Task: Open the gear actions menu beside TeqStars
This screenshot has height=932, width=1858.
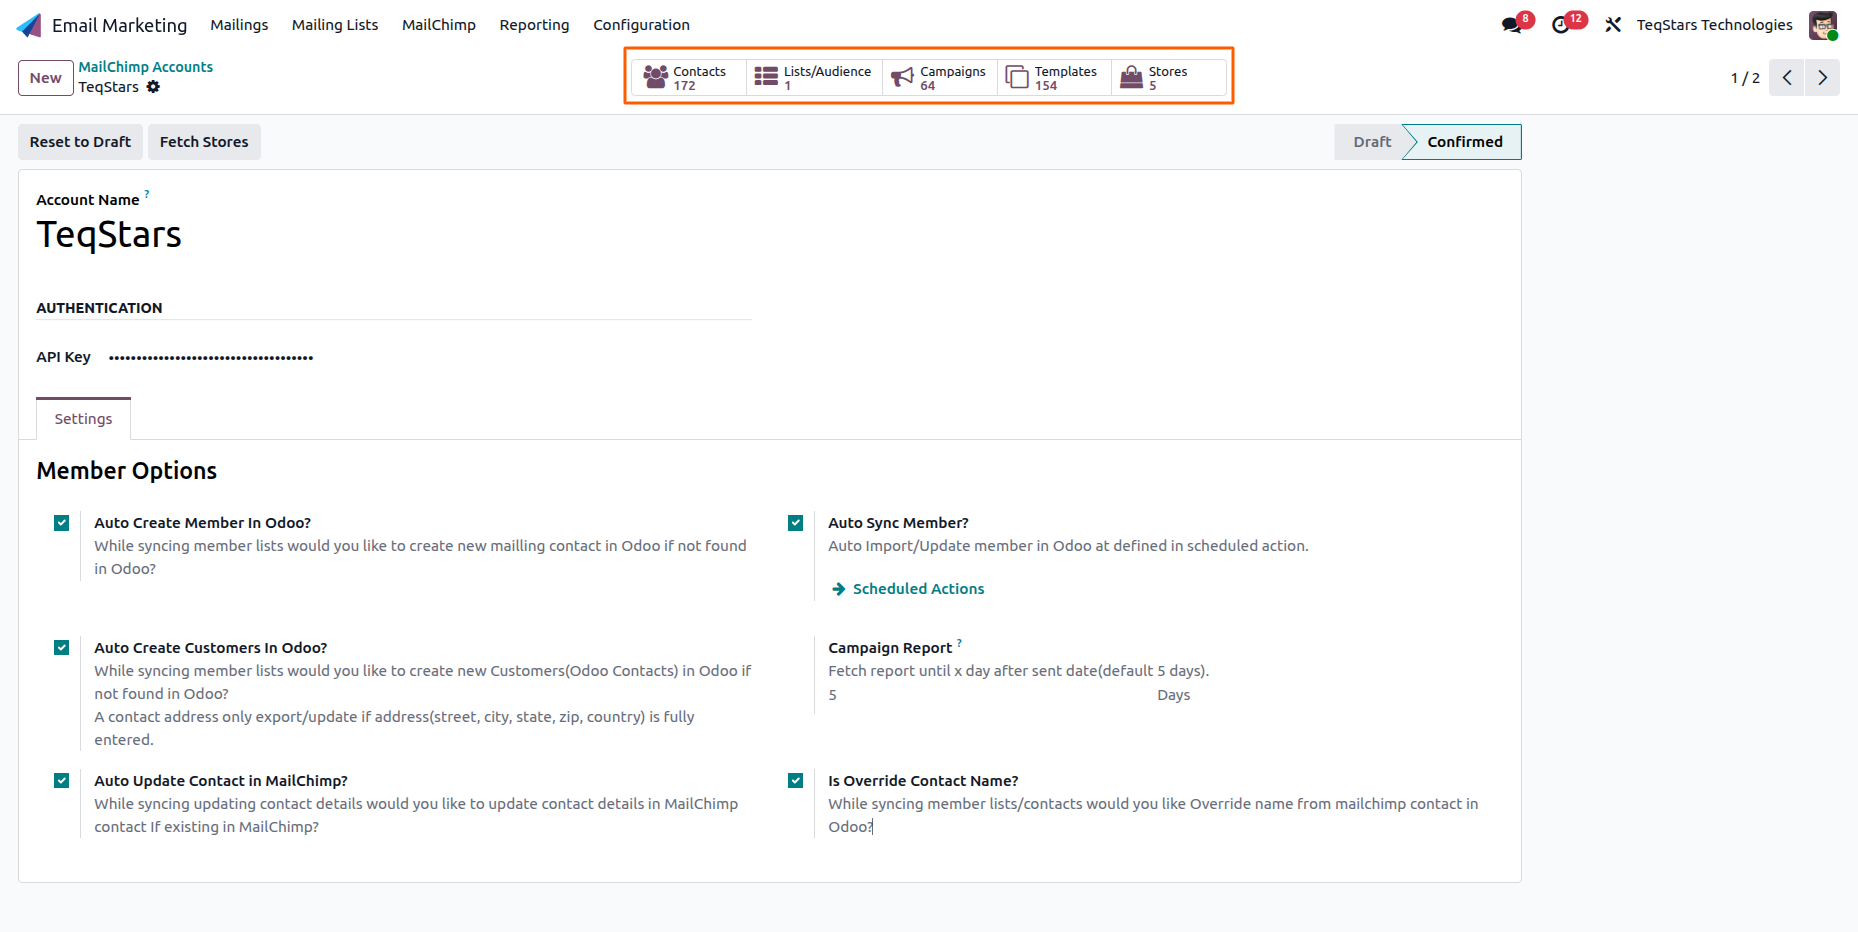Action: [x=153, y=87]
